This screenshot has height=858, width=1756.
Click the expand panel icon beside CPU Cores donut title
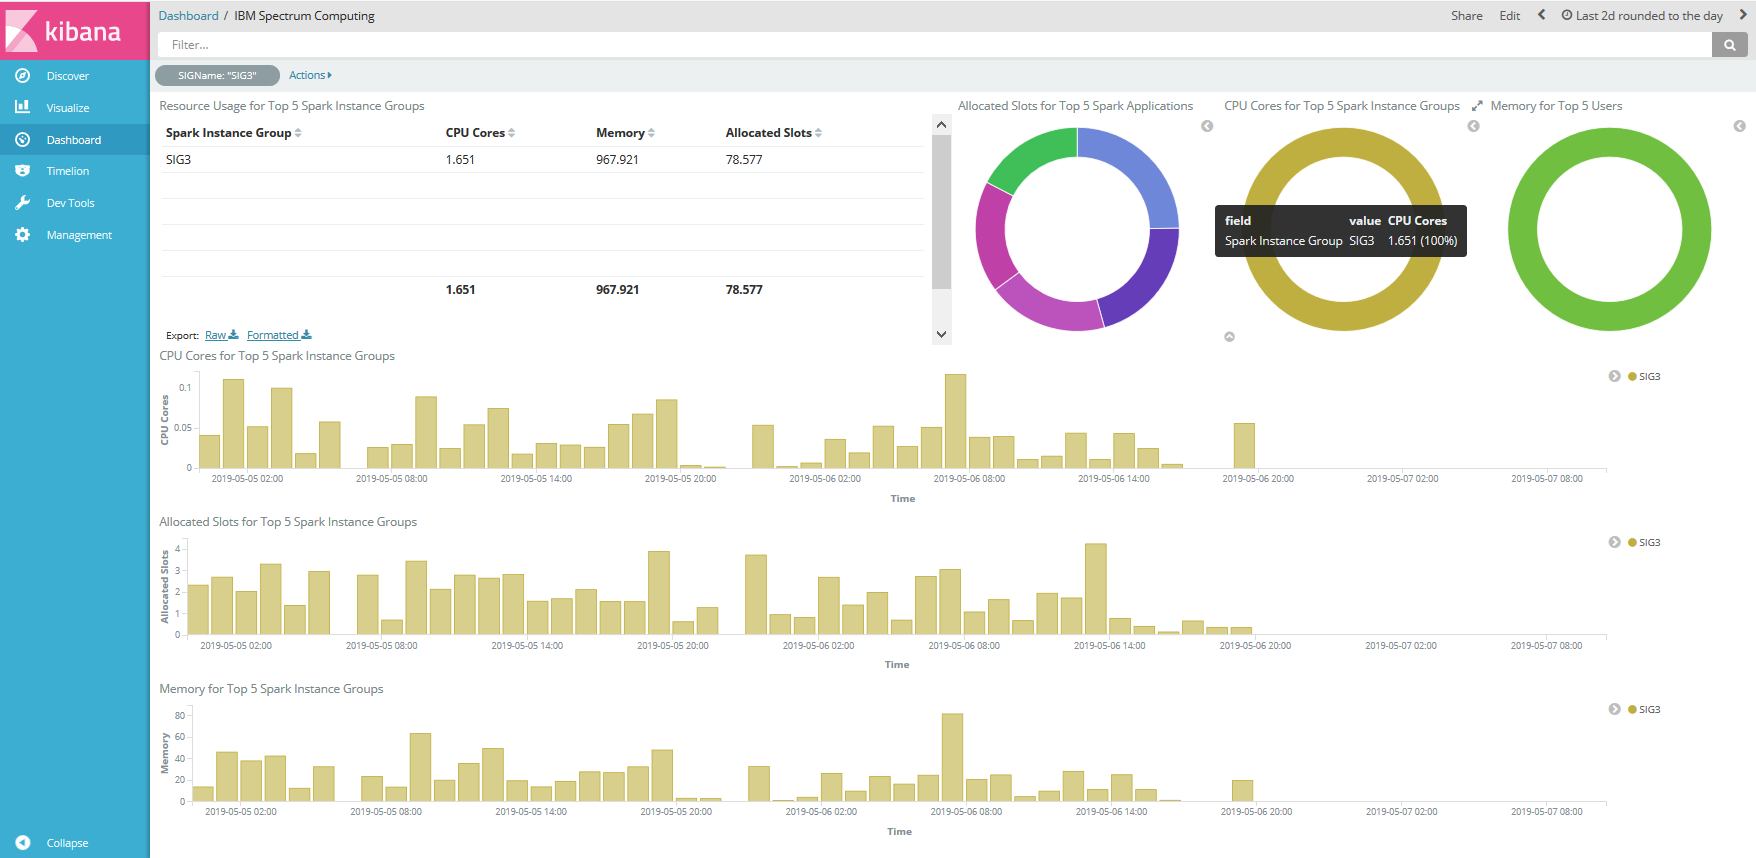click(x=1477, y=106)
